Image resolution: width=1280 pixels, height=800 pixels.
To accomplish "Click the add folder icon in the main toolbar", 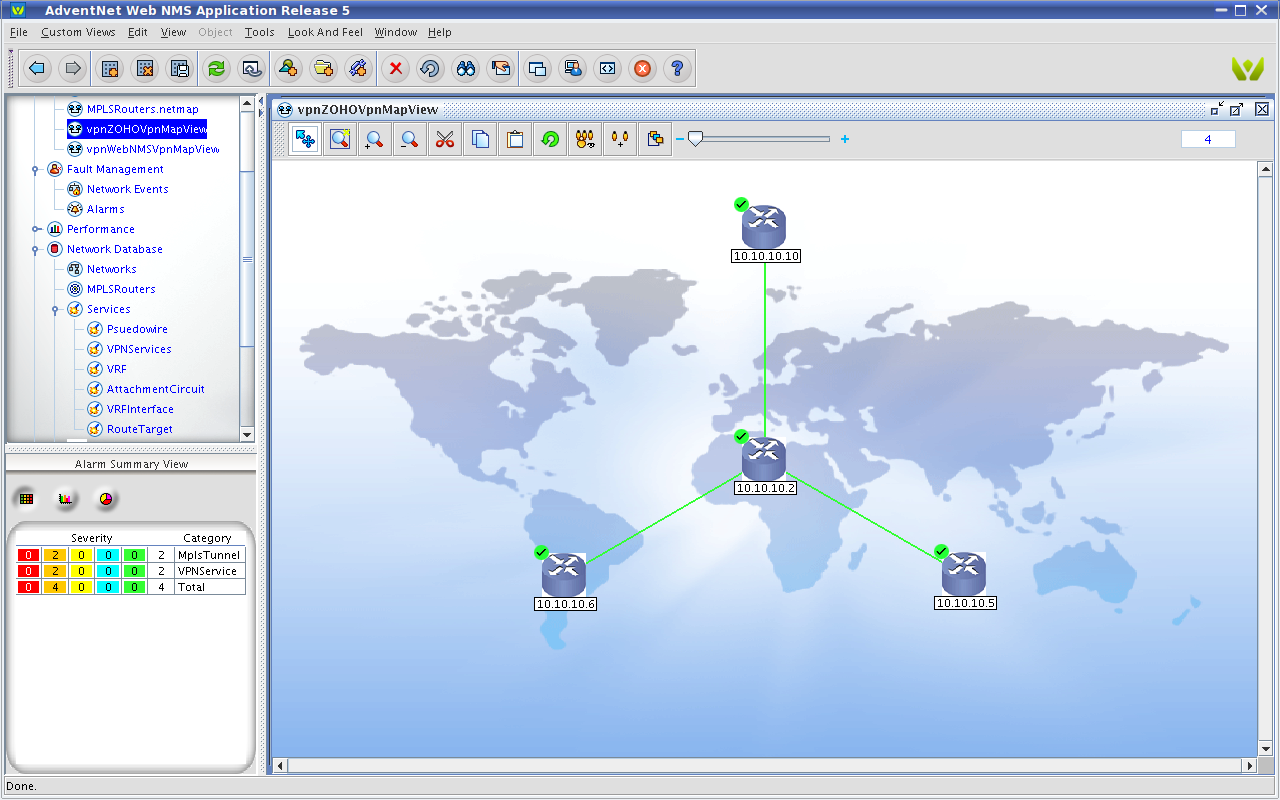I will [x=323, y=69].
